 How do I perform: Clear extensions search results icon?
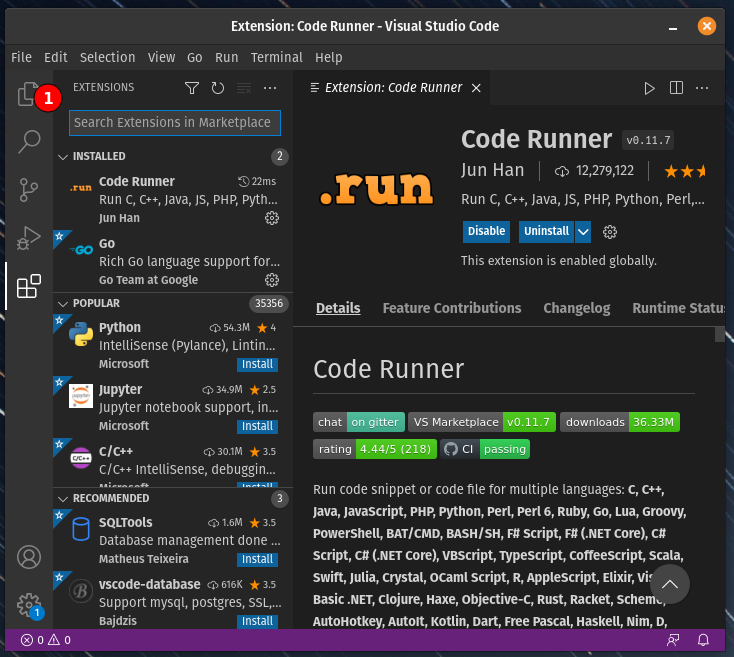coord(244,88)
